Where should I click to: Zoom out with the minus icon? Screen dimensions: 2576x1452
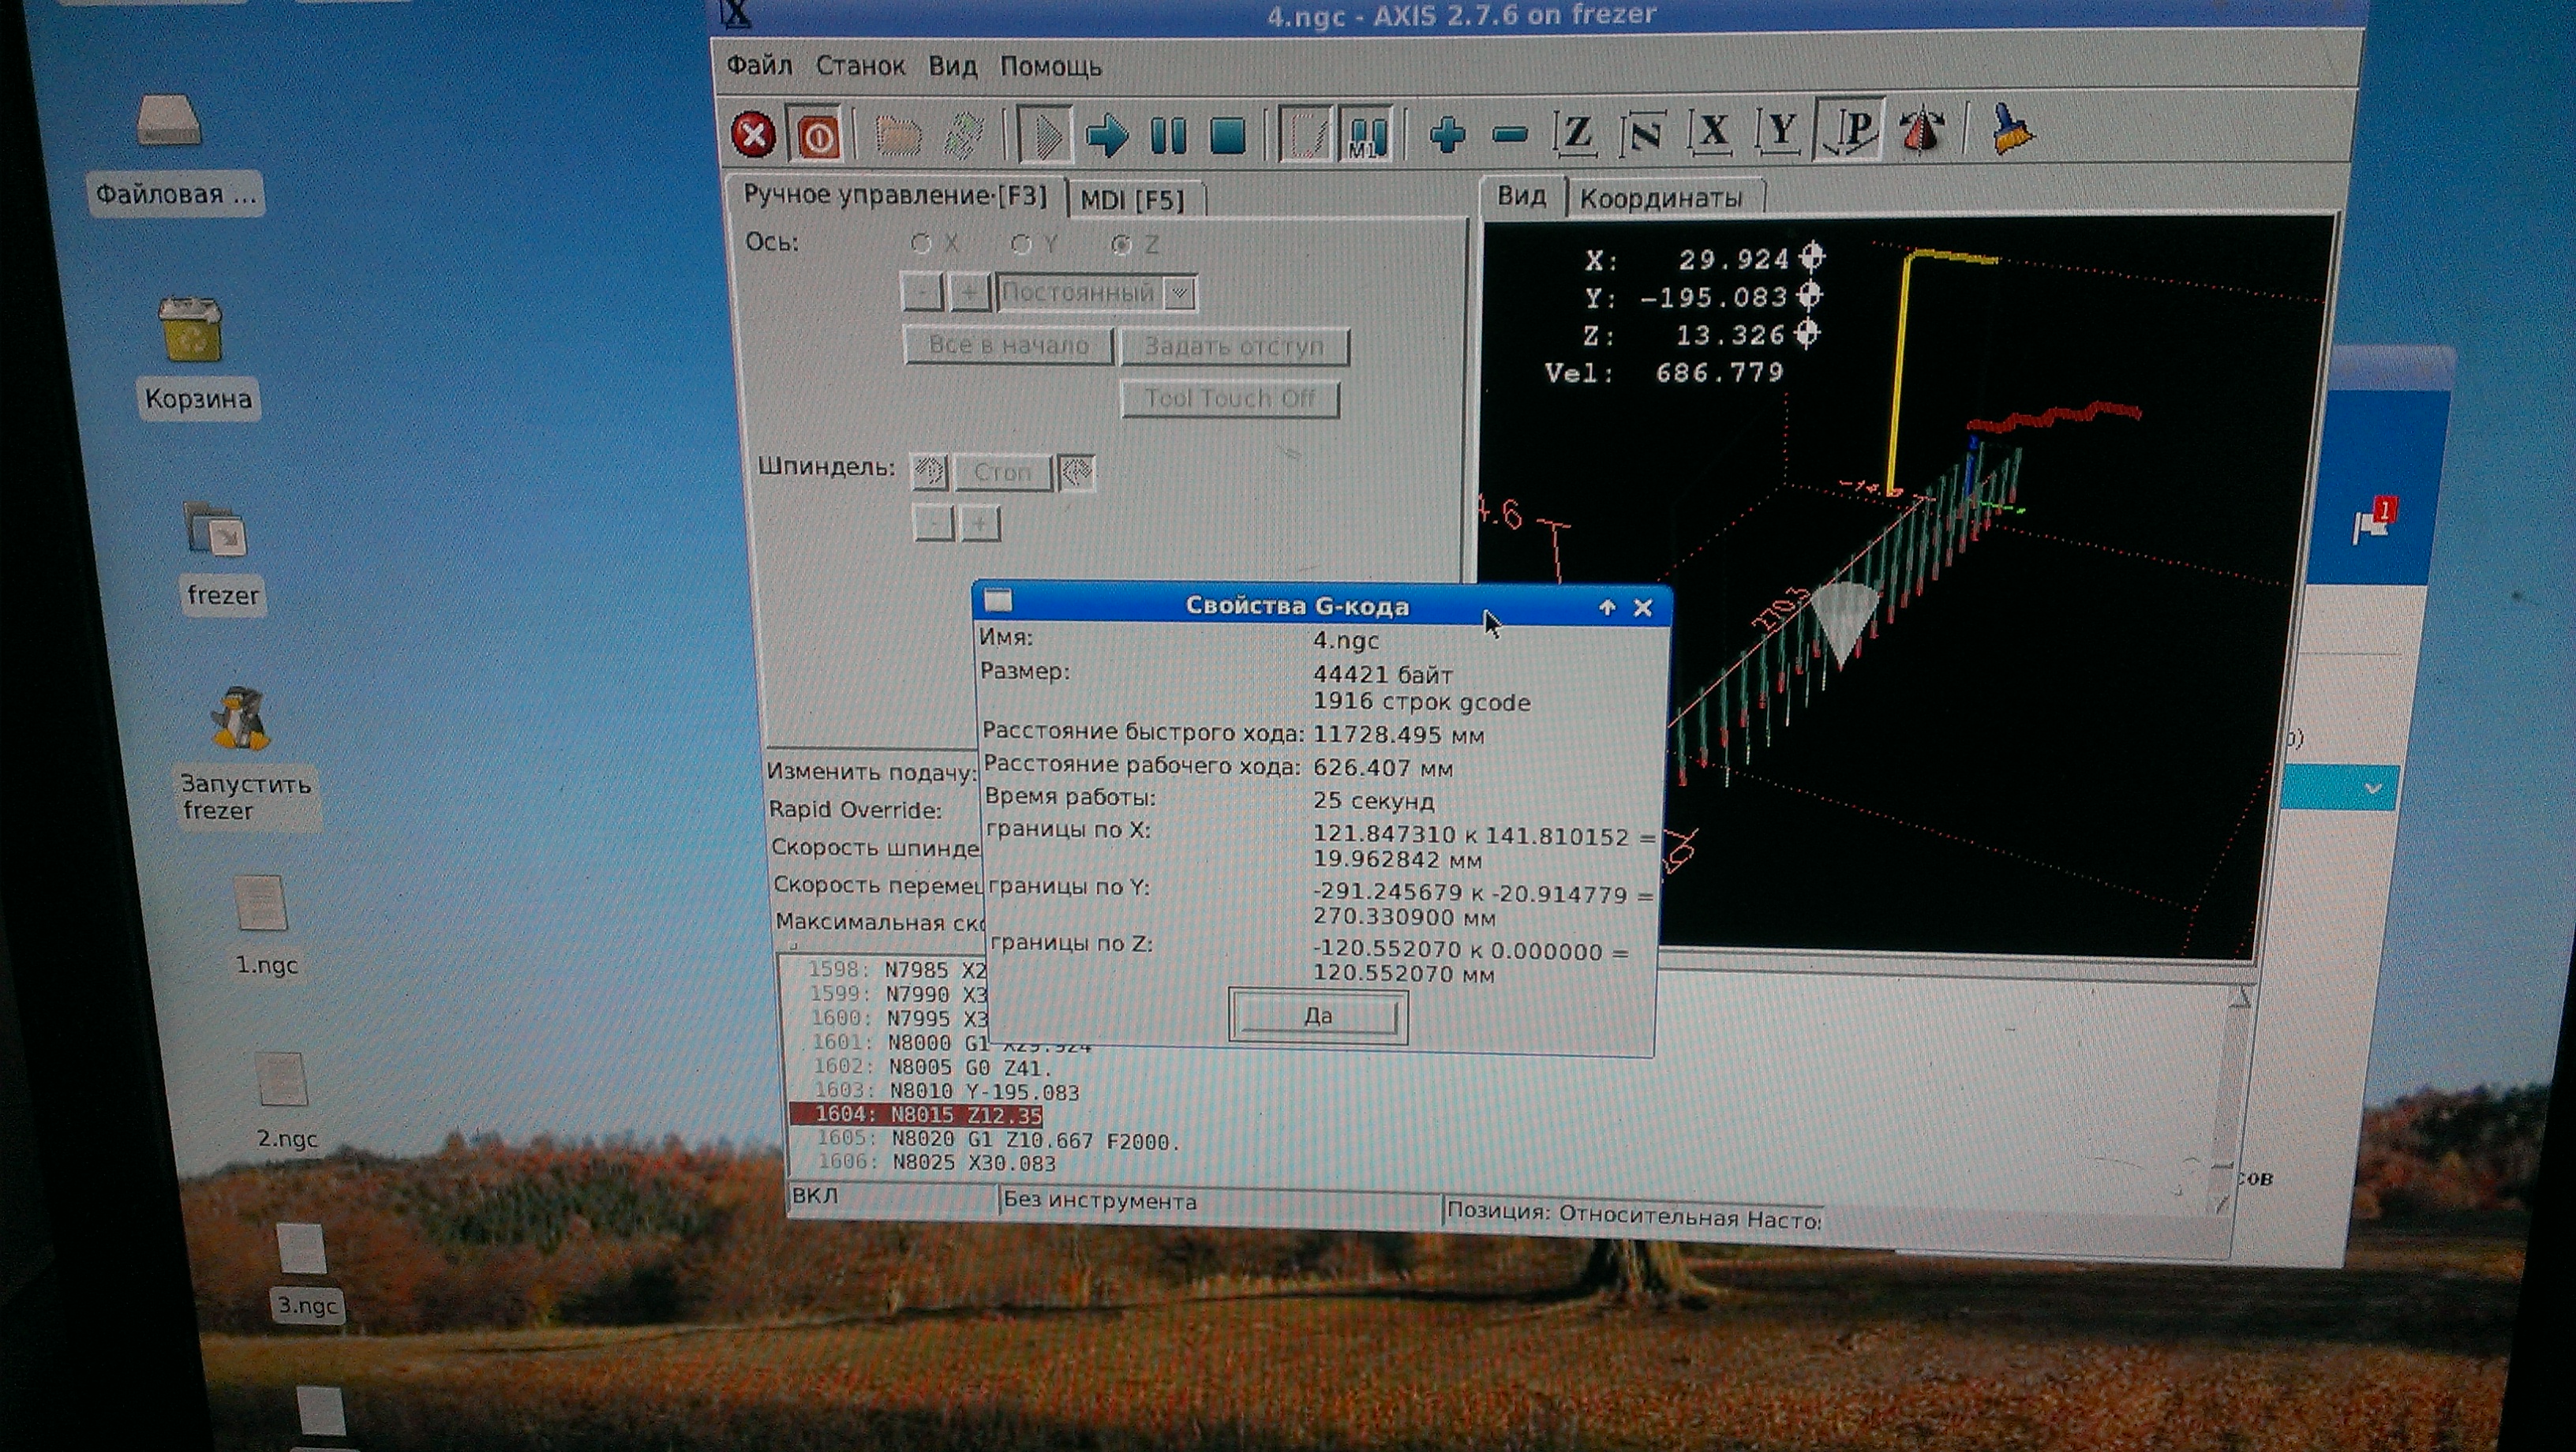tap(1509, 134)
